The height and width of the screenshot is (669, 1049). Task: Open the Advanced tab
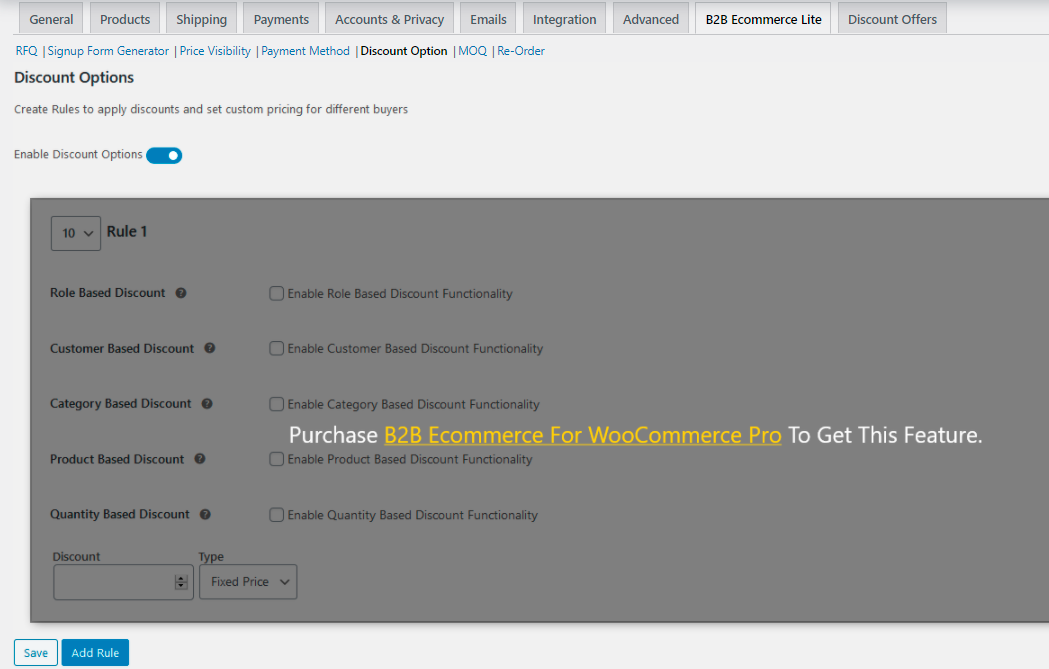point(650,19)
